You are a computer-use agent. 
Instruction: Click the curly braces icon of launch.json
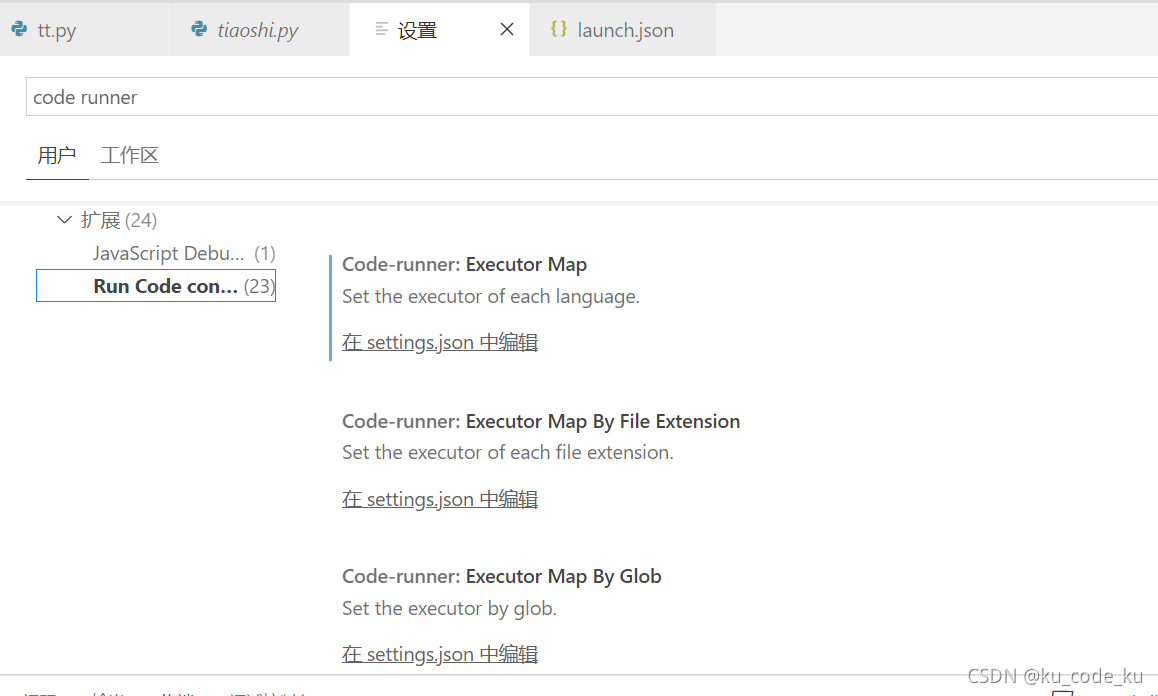tap(559, 29)
